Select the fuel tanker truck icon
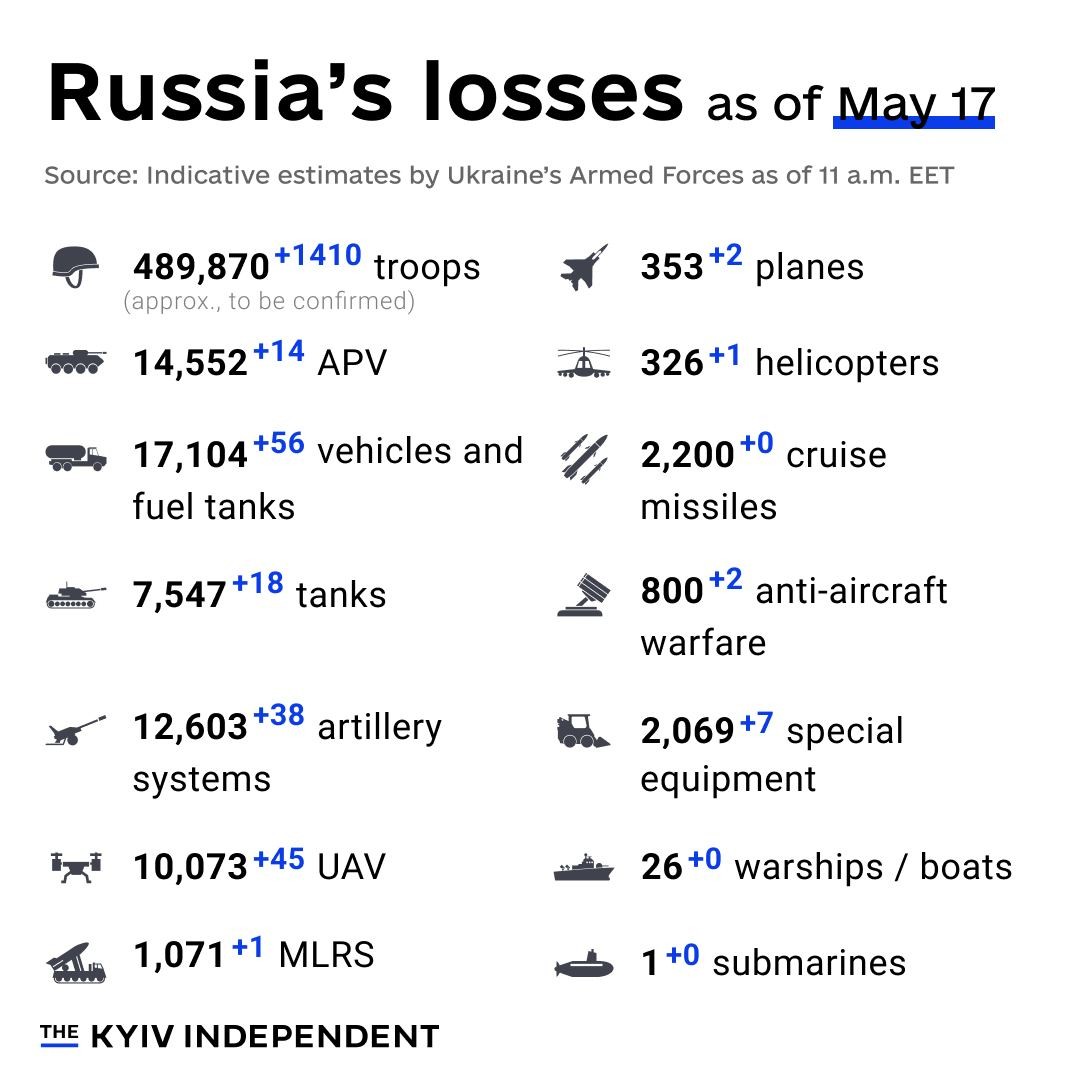 [76, 457]
